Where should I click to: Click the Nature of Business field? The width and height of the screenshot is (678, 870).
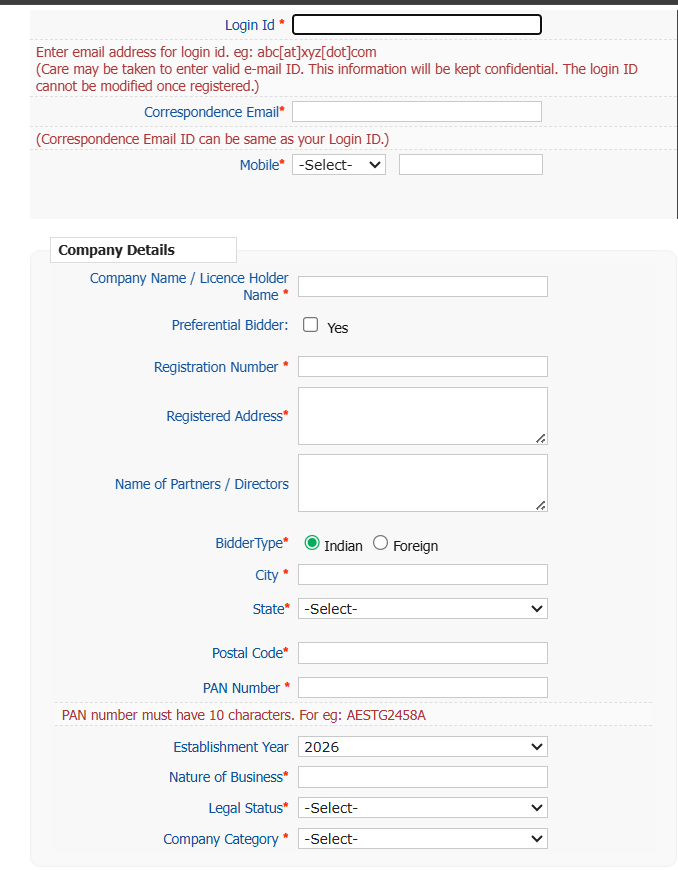click(422, 777)
